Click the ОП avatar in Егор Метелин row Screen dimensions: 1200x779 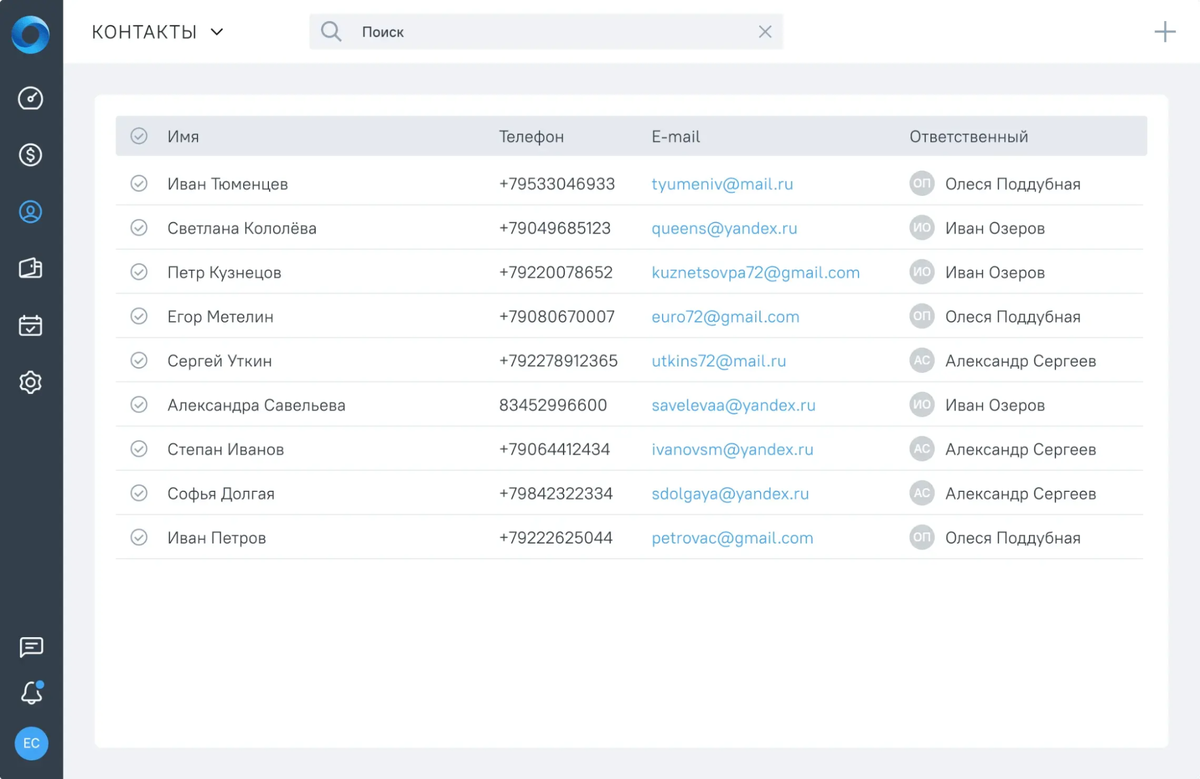(x=922, y=317)
